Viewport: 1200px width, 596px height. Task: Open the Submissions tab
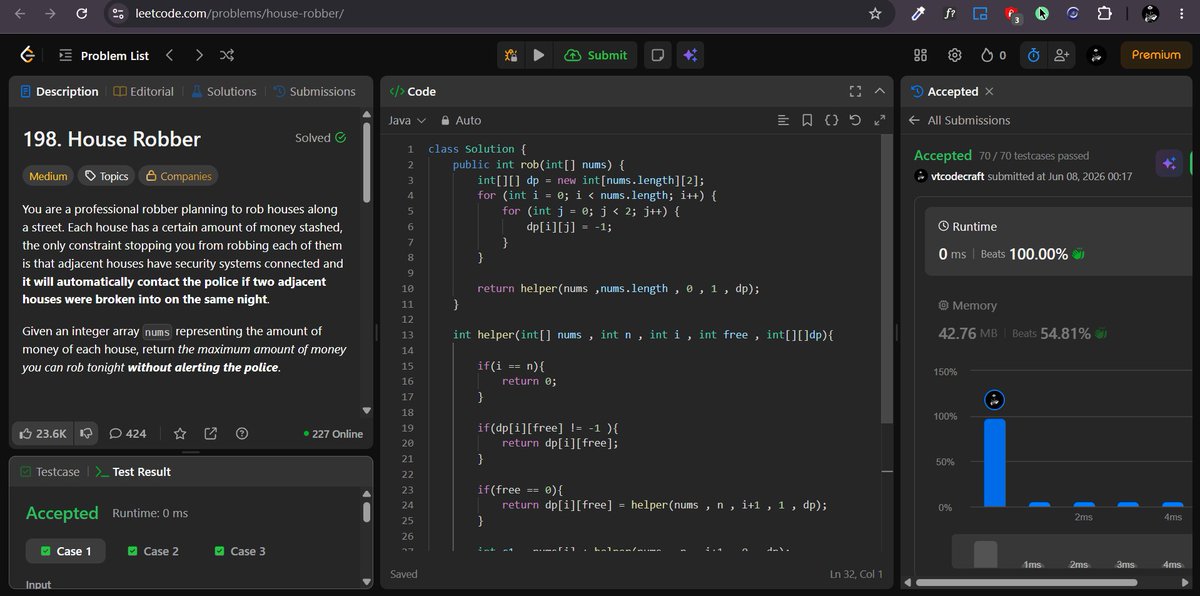click(x=314, y=91)
